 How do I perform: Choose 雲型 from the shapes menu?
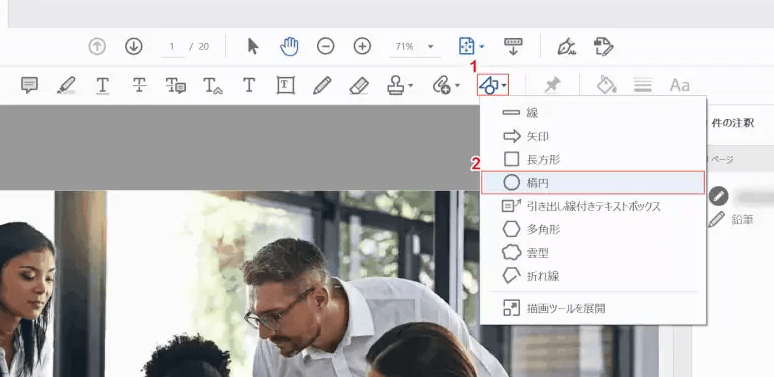coord(593,253)
